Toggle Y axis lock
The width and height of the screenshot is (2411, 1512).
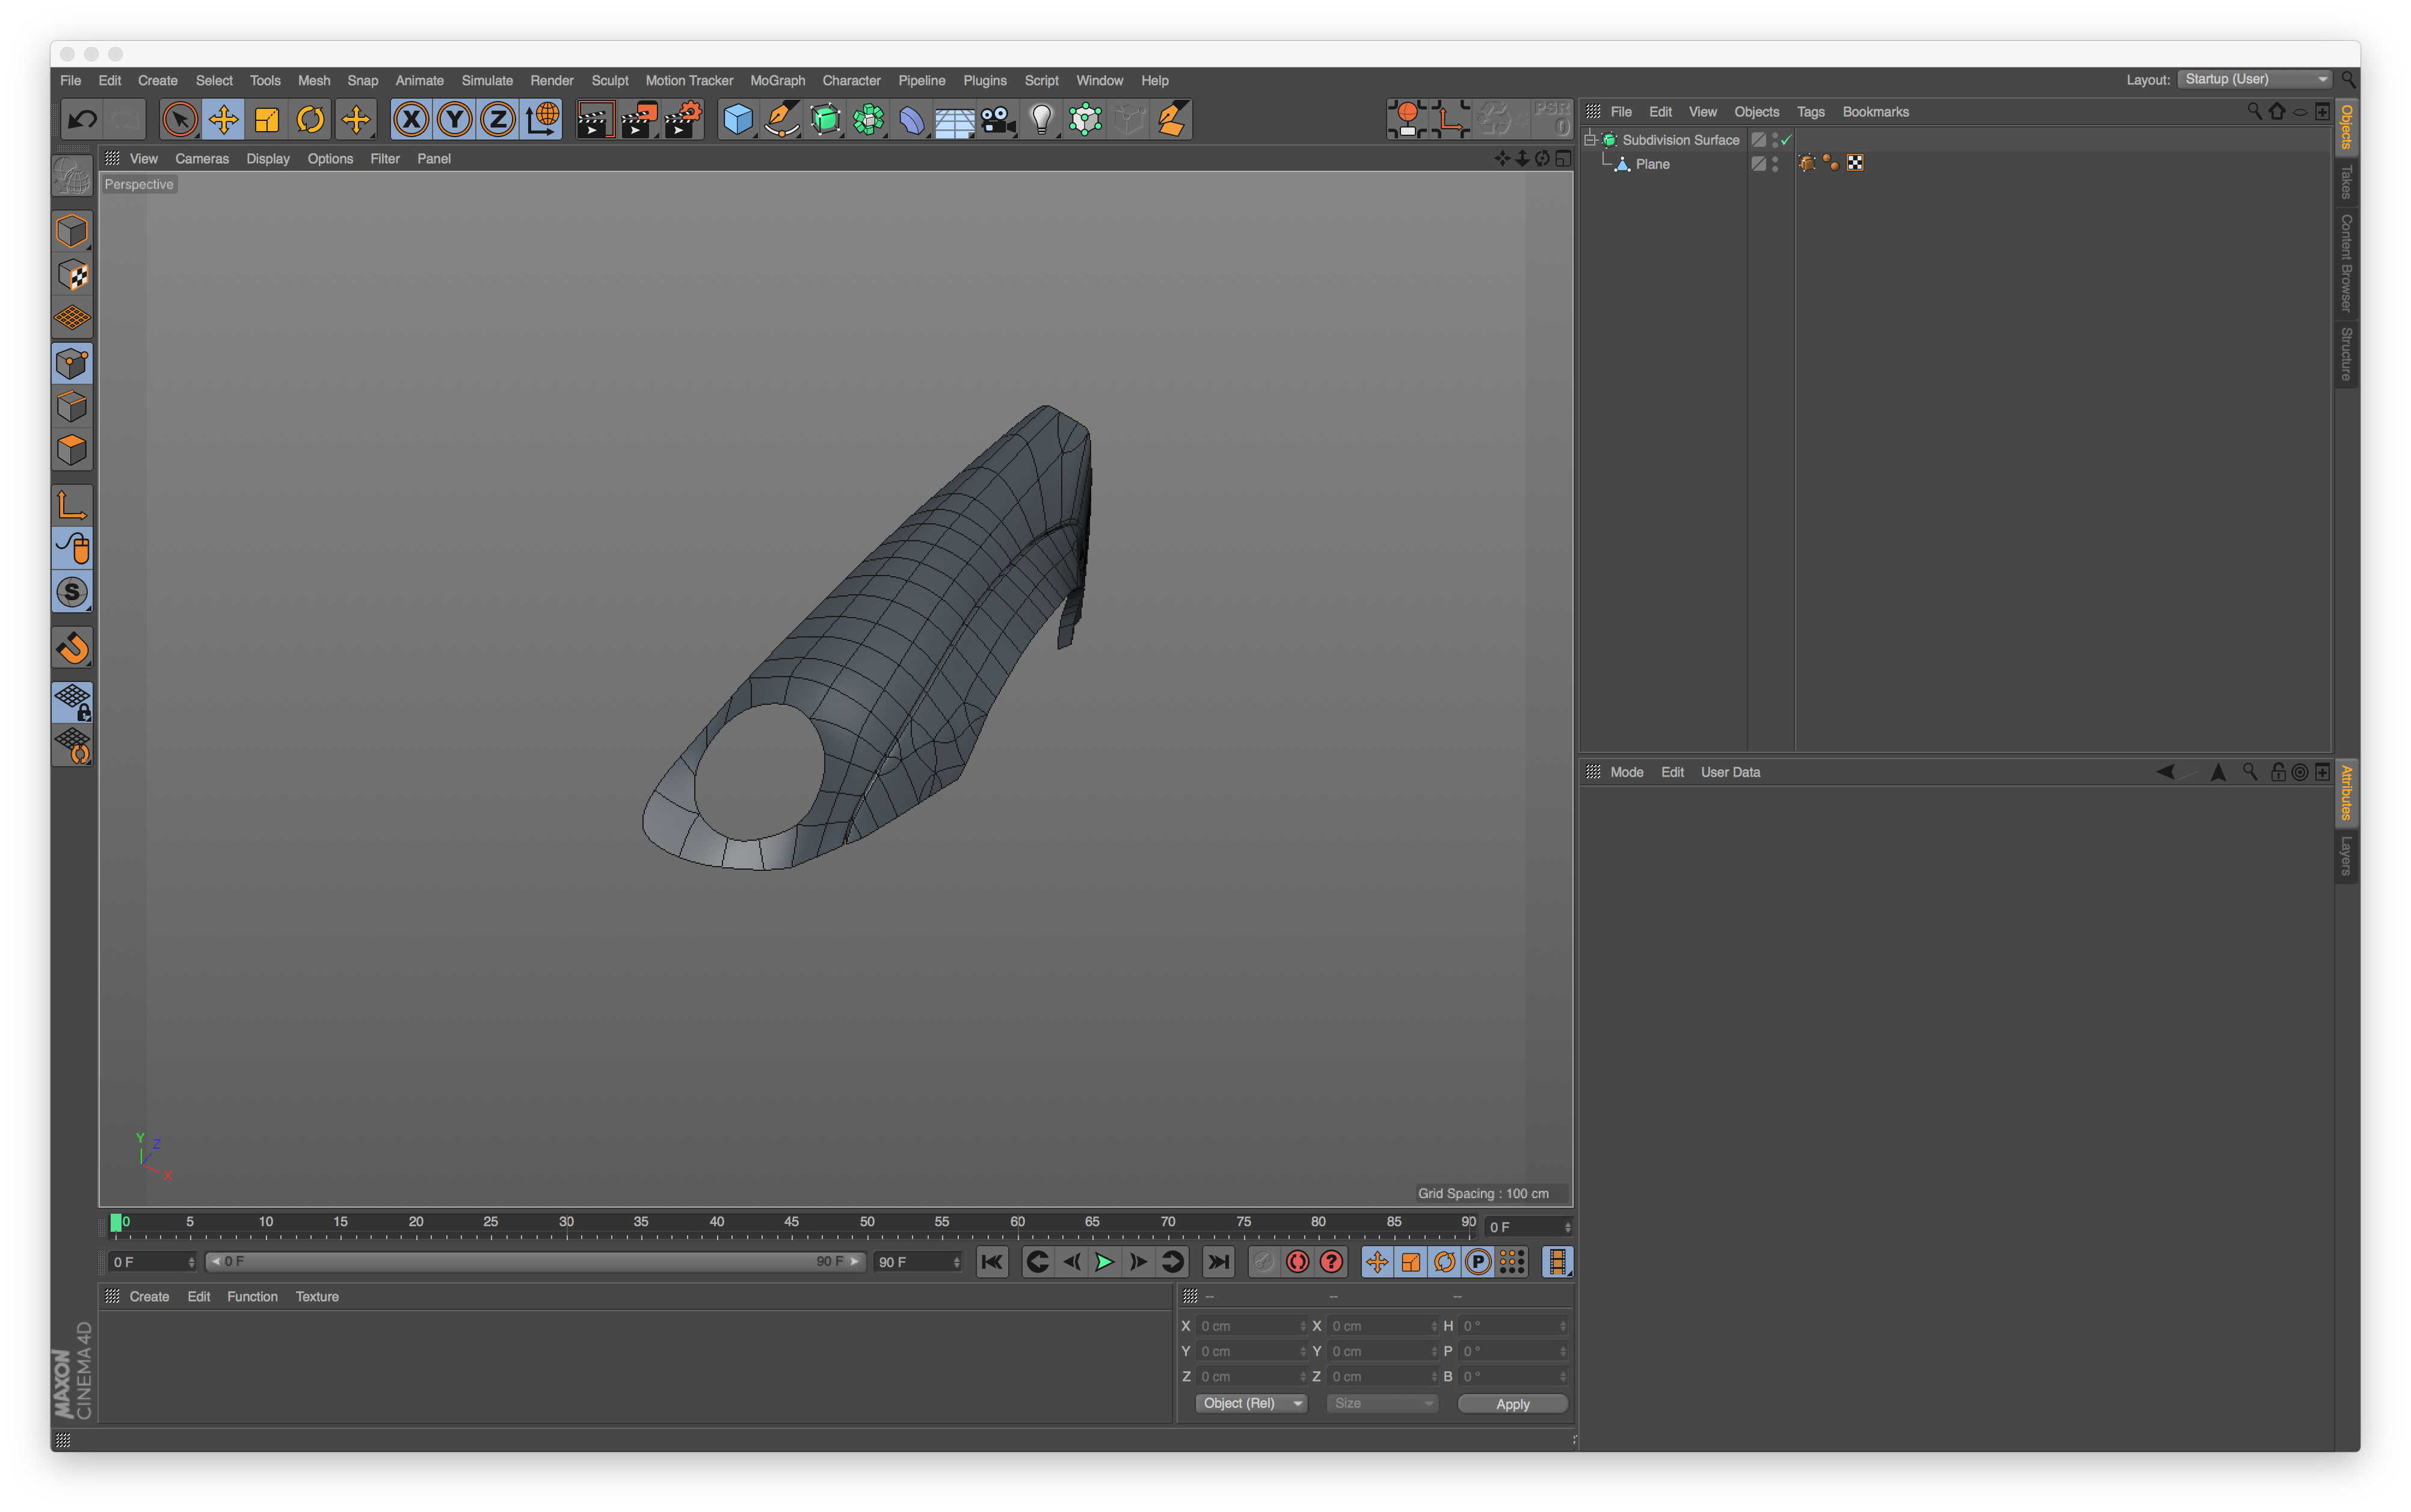(454, 120)
